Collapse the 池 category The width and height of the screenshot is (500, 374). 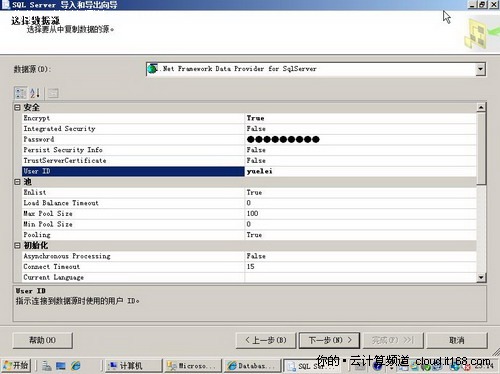coord(17,182)
